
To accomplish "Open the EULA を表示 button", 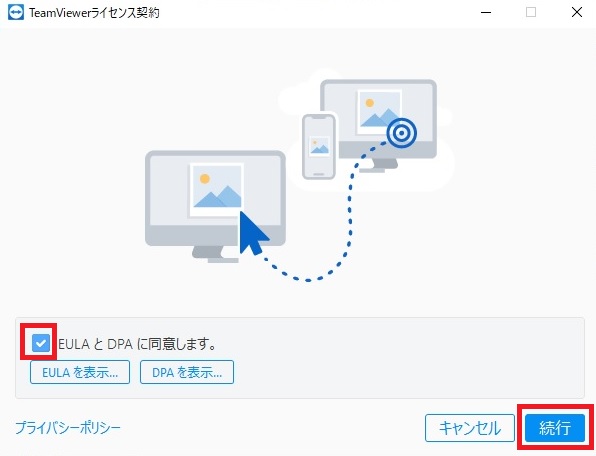I will 80,372.
